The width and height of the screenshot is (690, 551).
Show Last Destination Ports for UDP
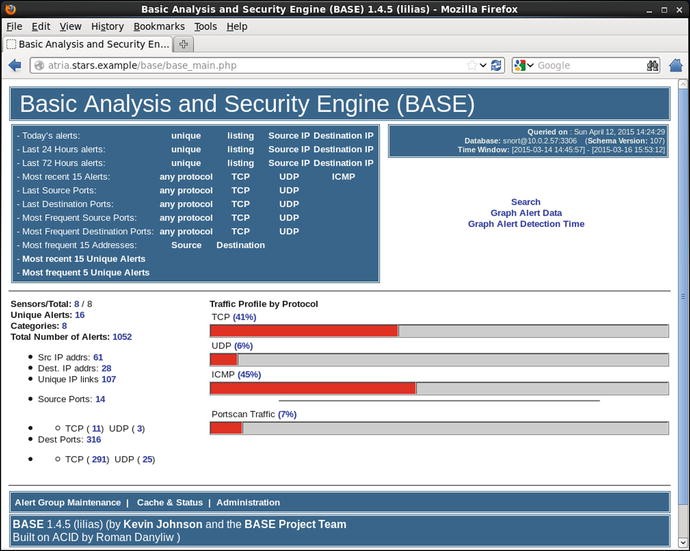pos(289,204)
